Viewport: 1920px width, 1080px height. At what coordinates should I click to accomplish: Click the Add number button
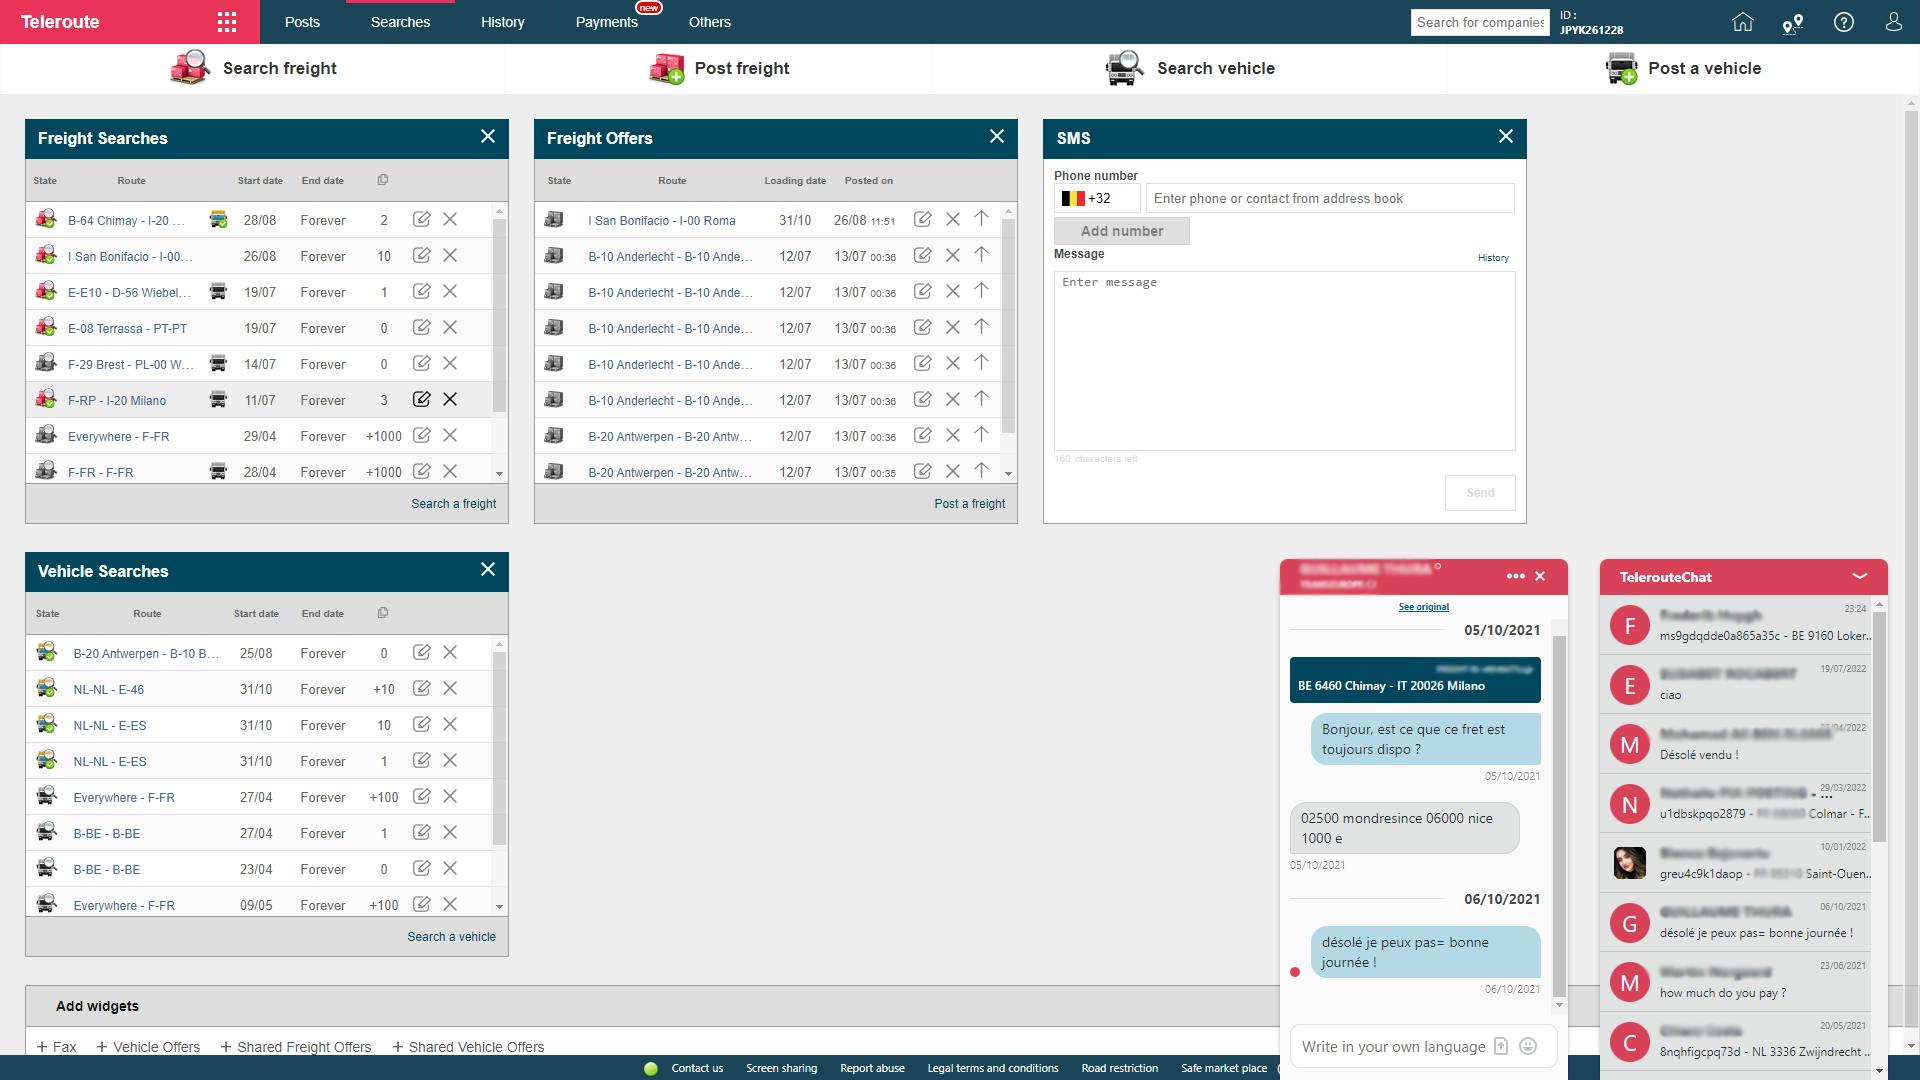[1121, 231]
